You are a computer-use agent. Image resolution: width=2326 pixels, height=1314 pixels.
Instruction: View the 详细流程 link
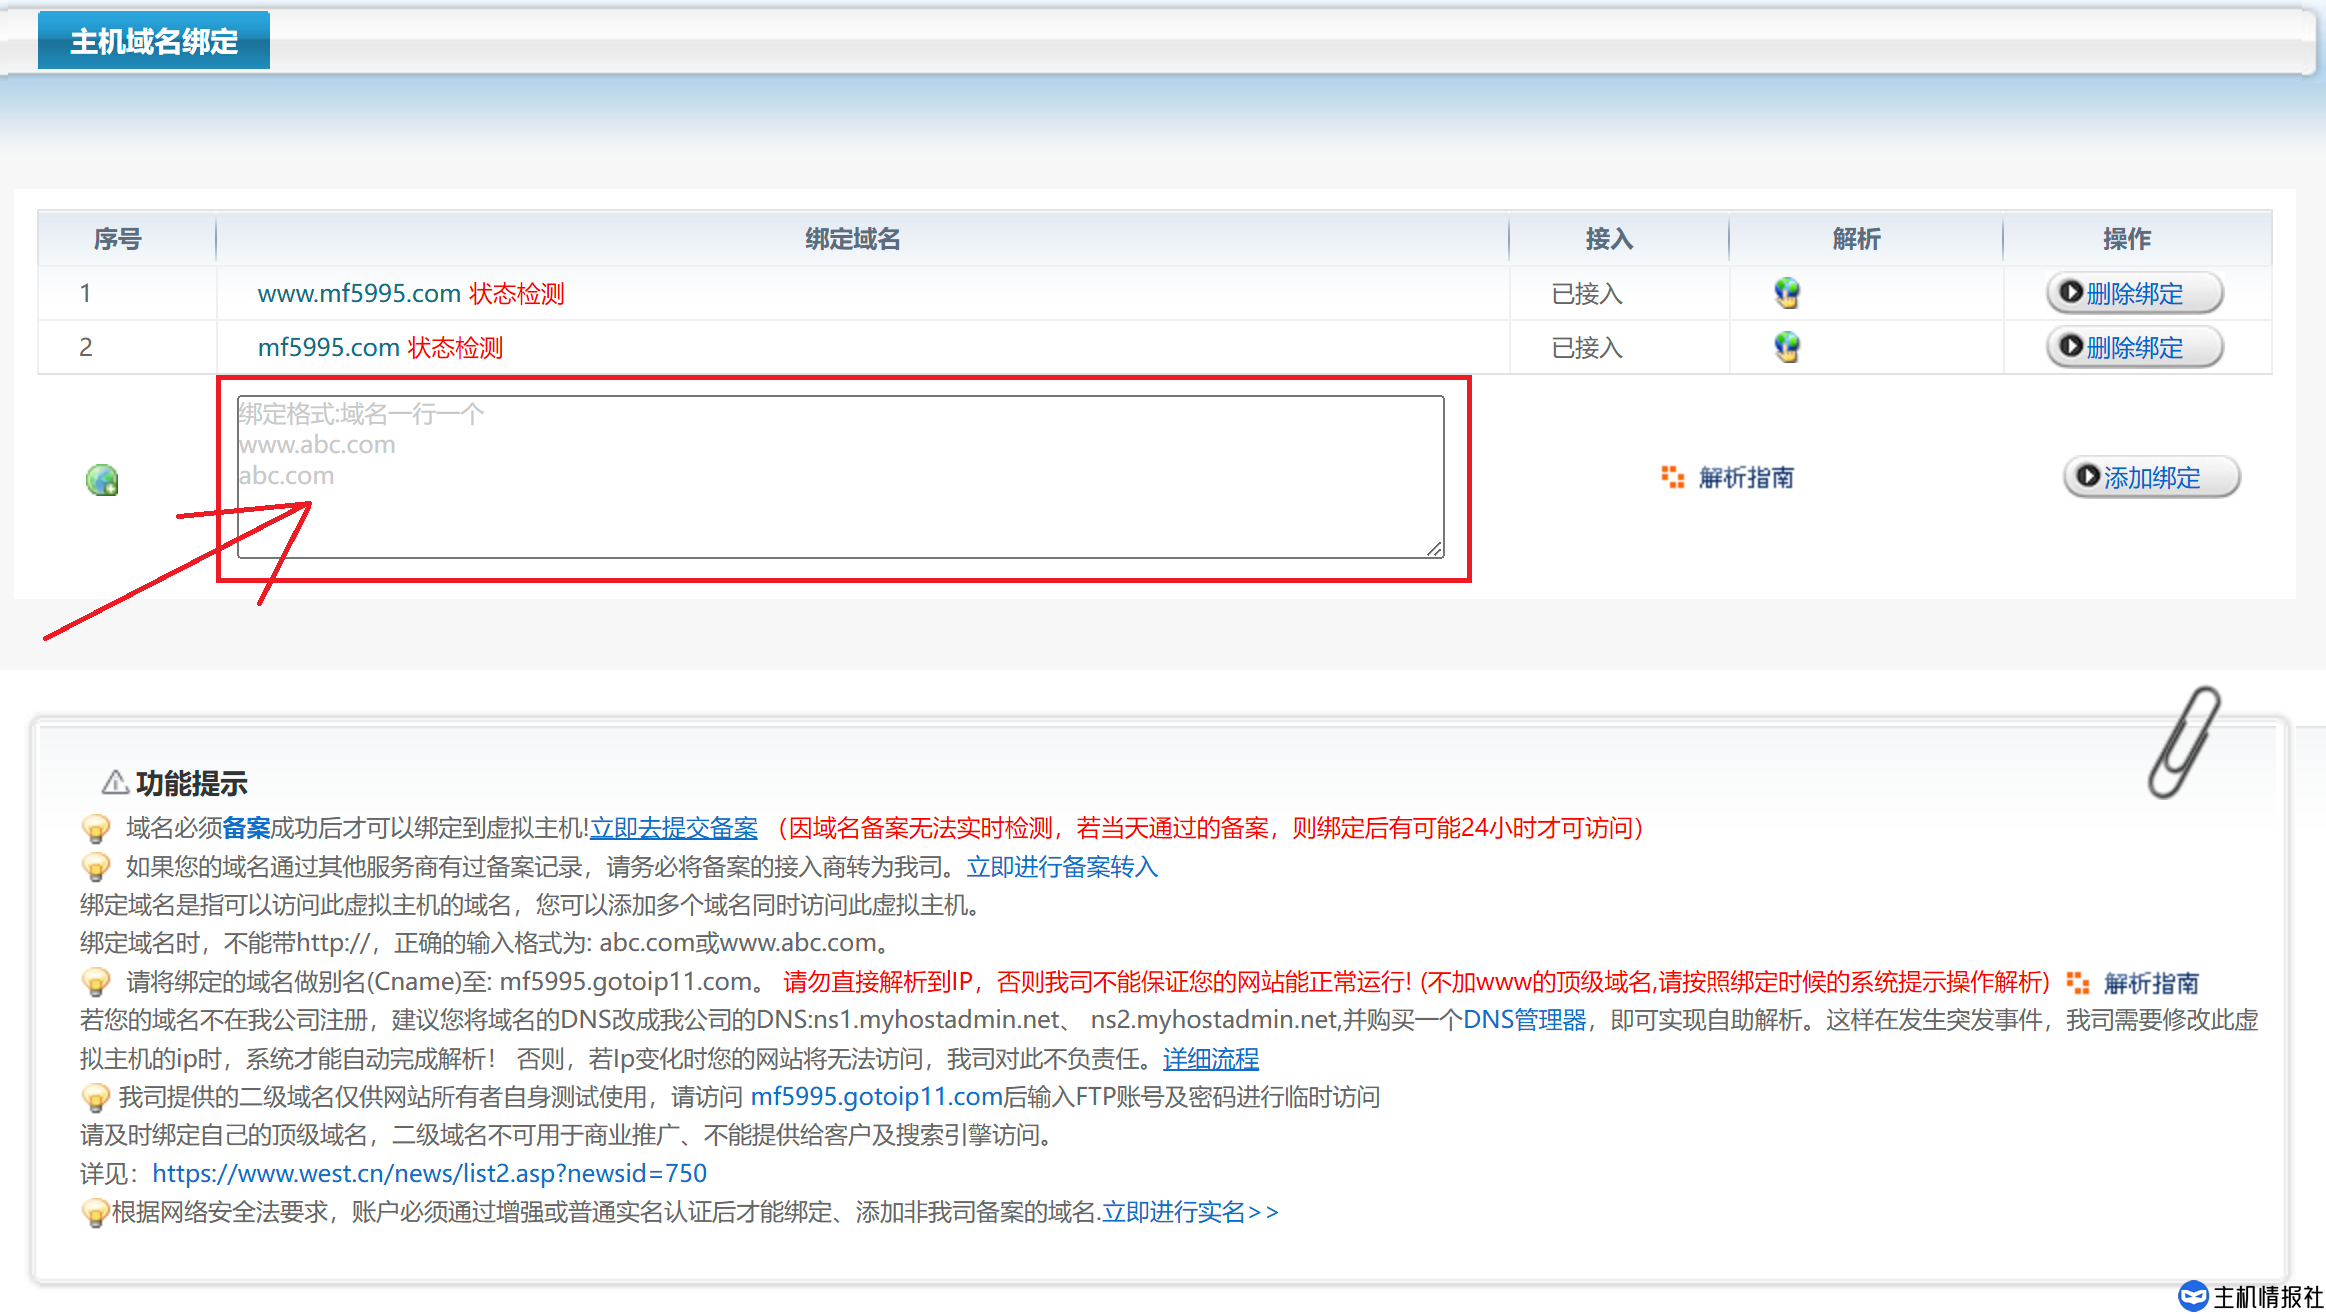[x=1210, y=1058]
